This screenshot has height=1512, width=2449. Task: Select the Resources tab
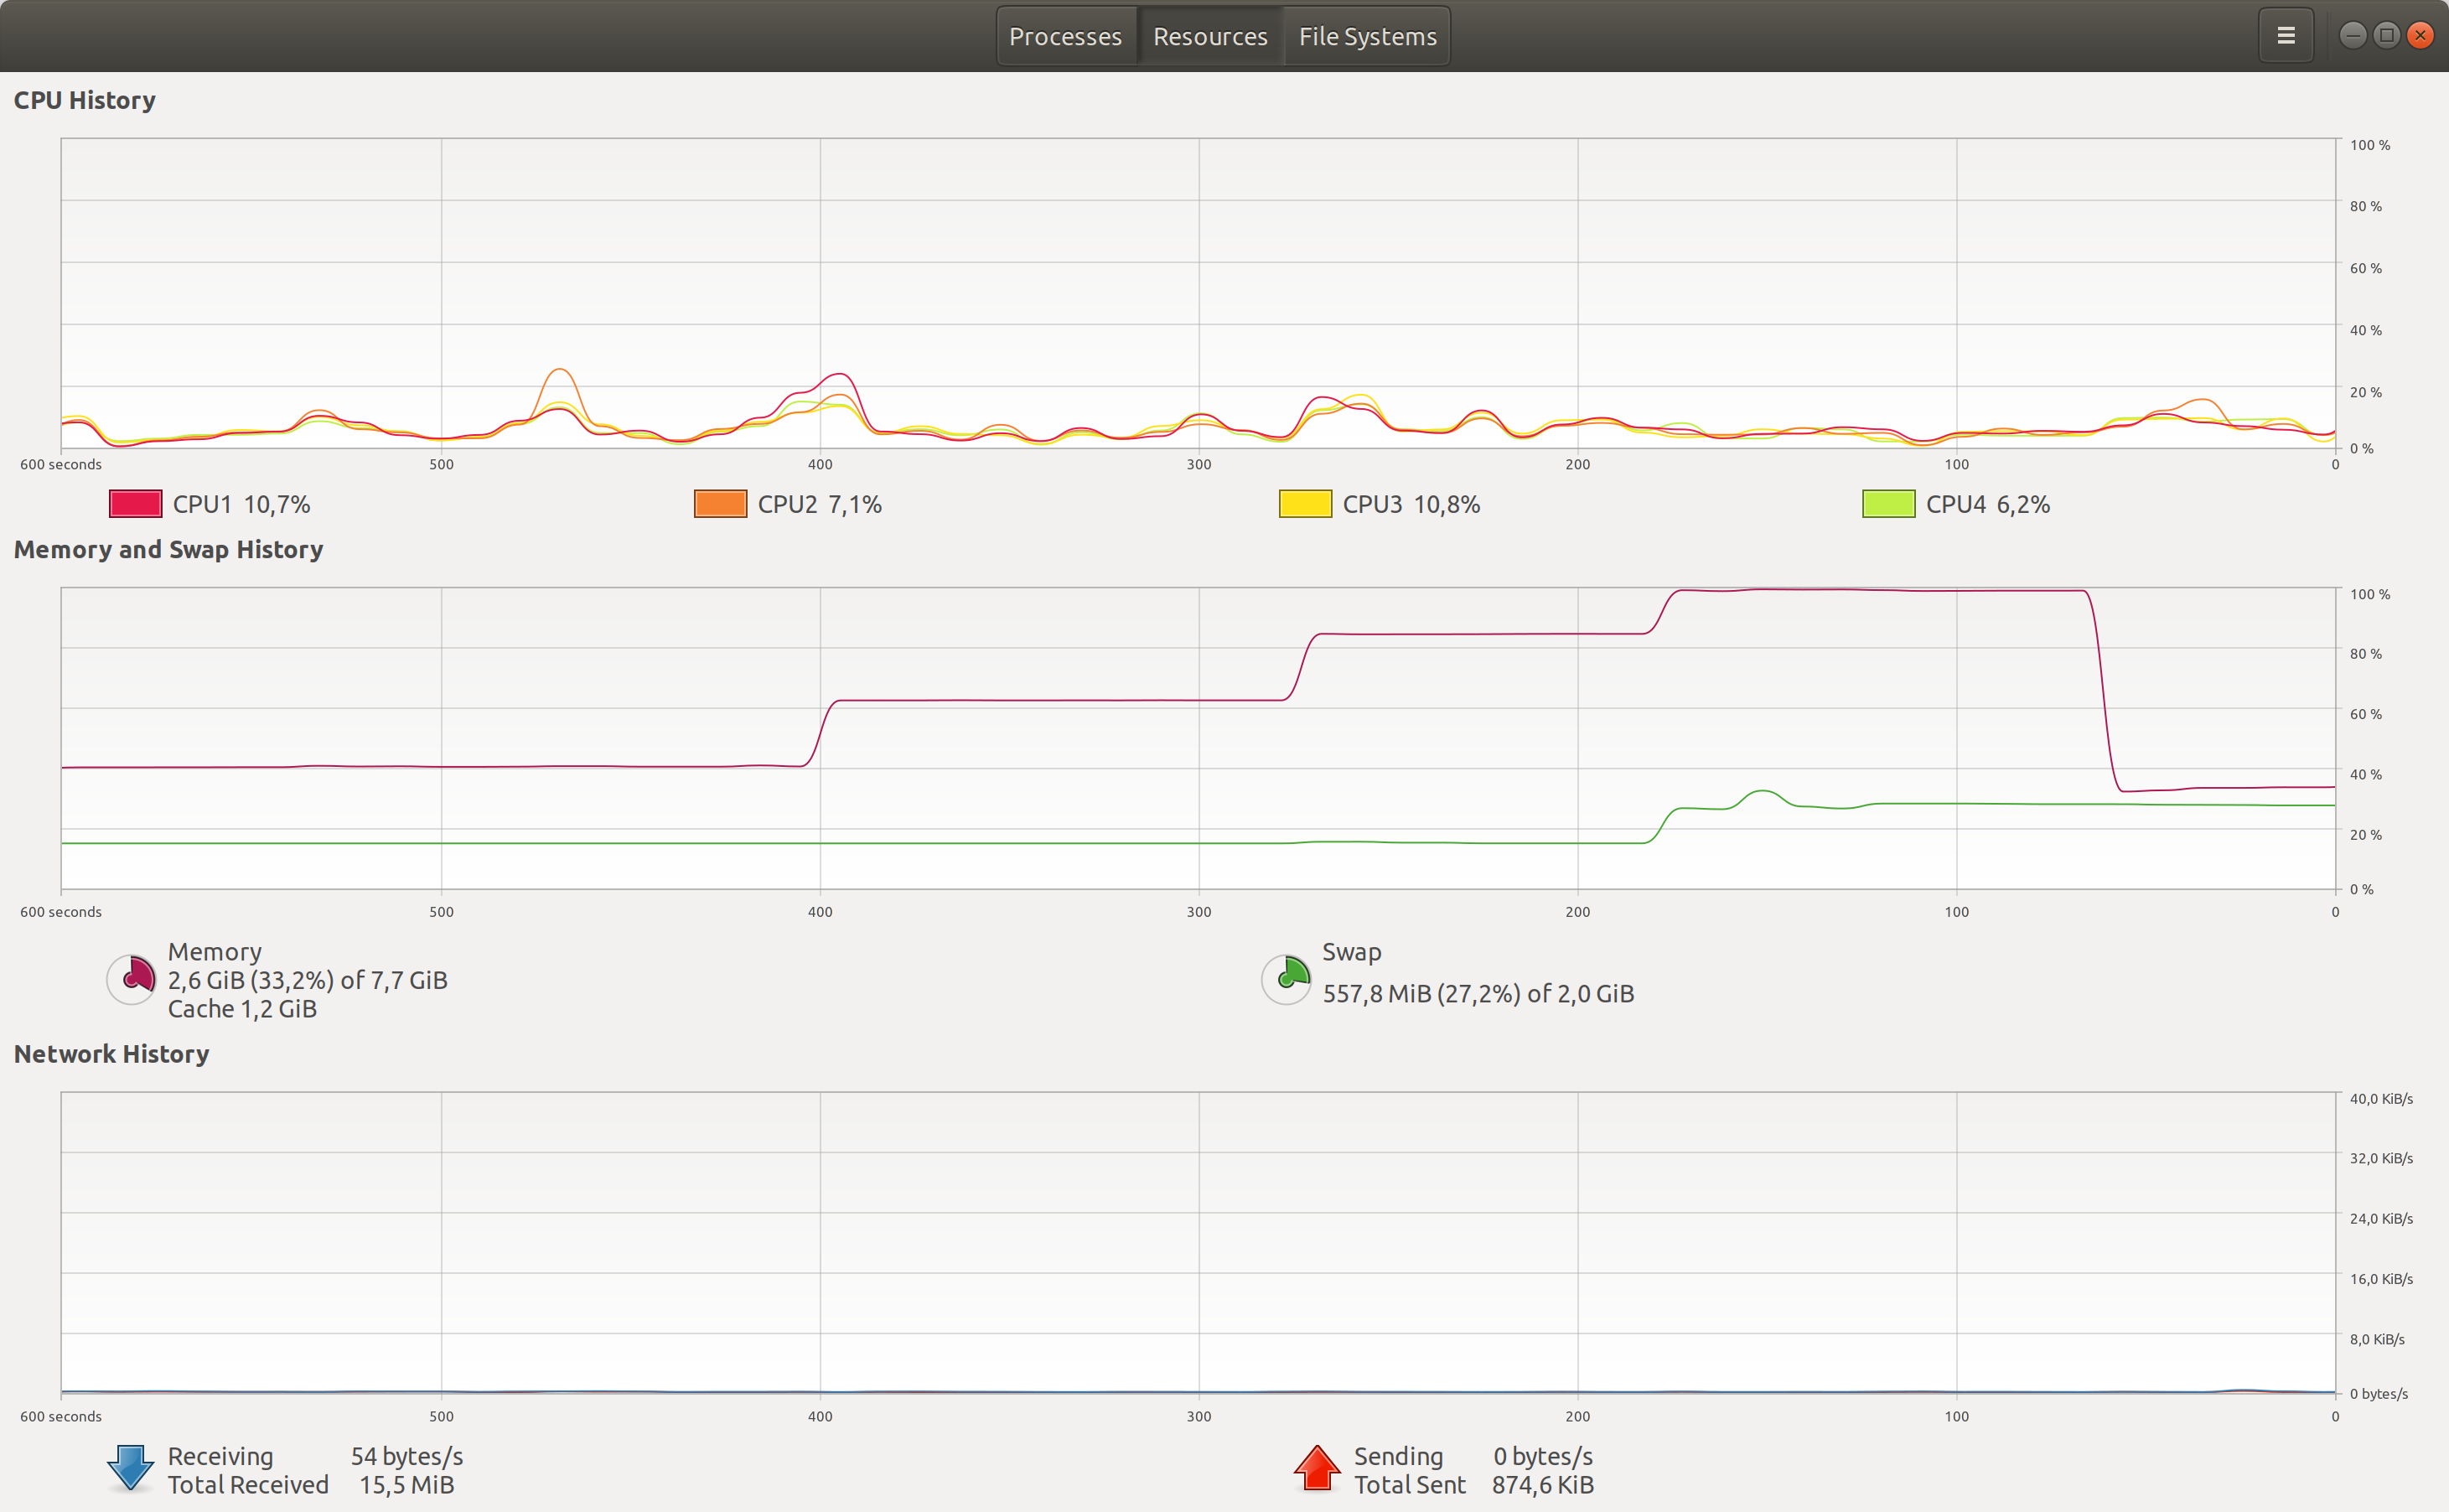click(x=1210, y=37)
